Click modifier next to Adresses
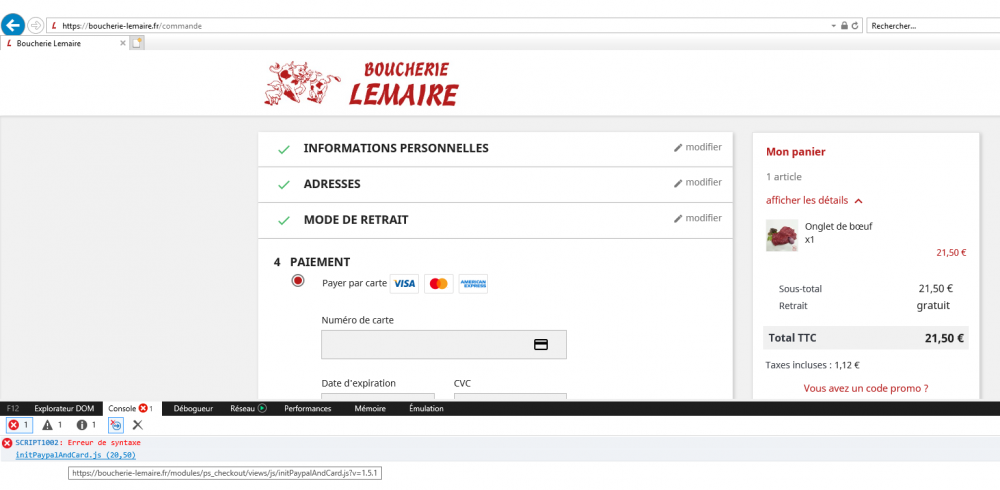The image size is (1000, 490). point(698,182)
